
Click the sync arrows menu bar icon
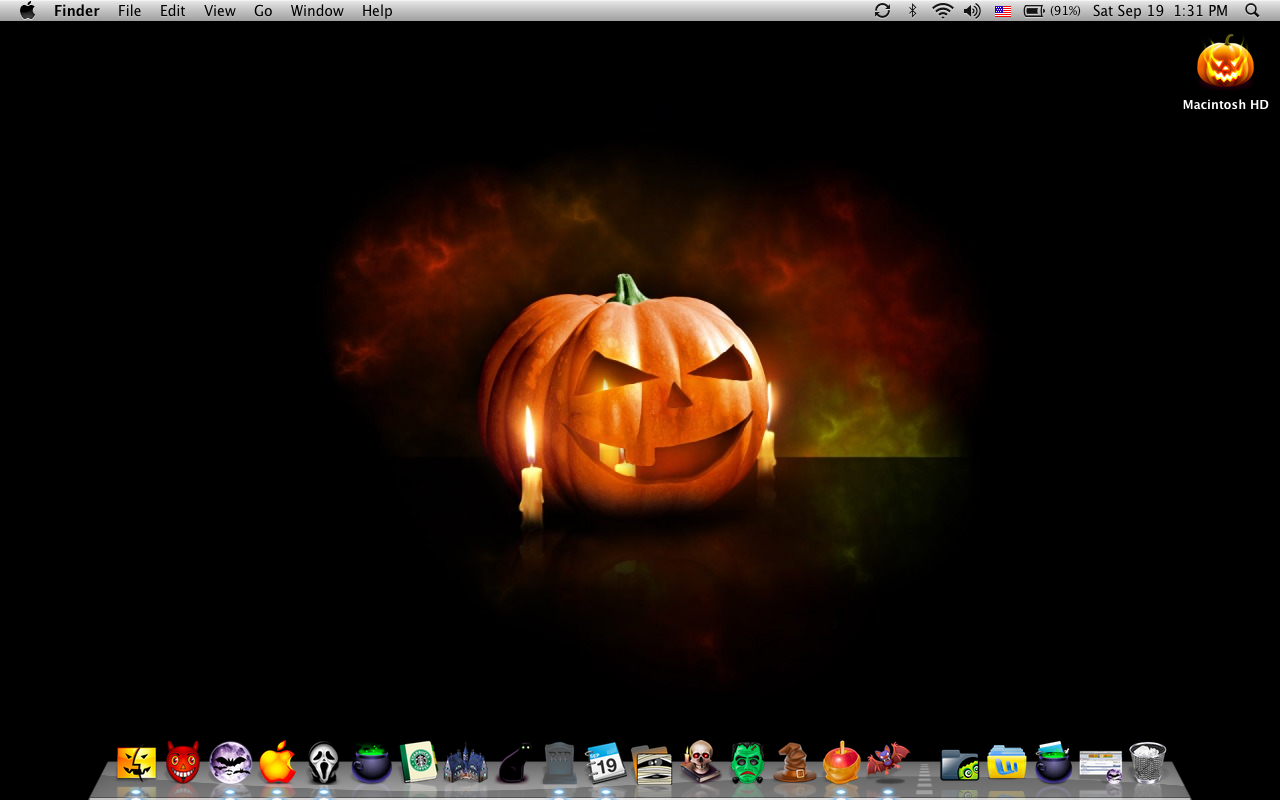(882, 10)
